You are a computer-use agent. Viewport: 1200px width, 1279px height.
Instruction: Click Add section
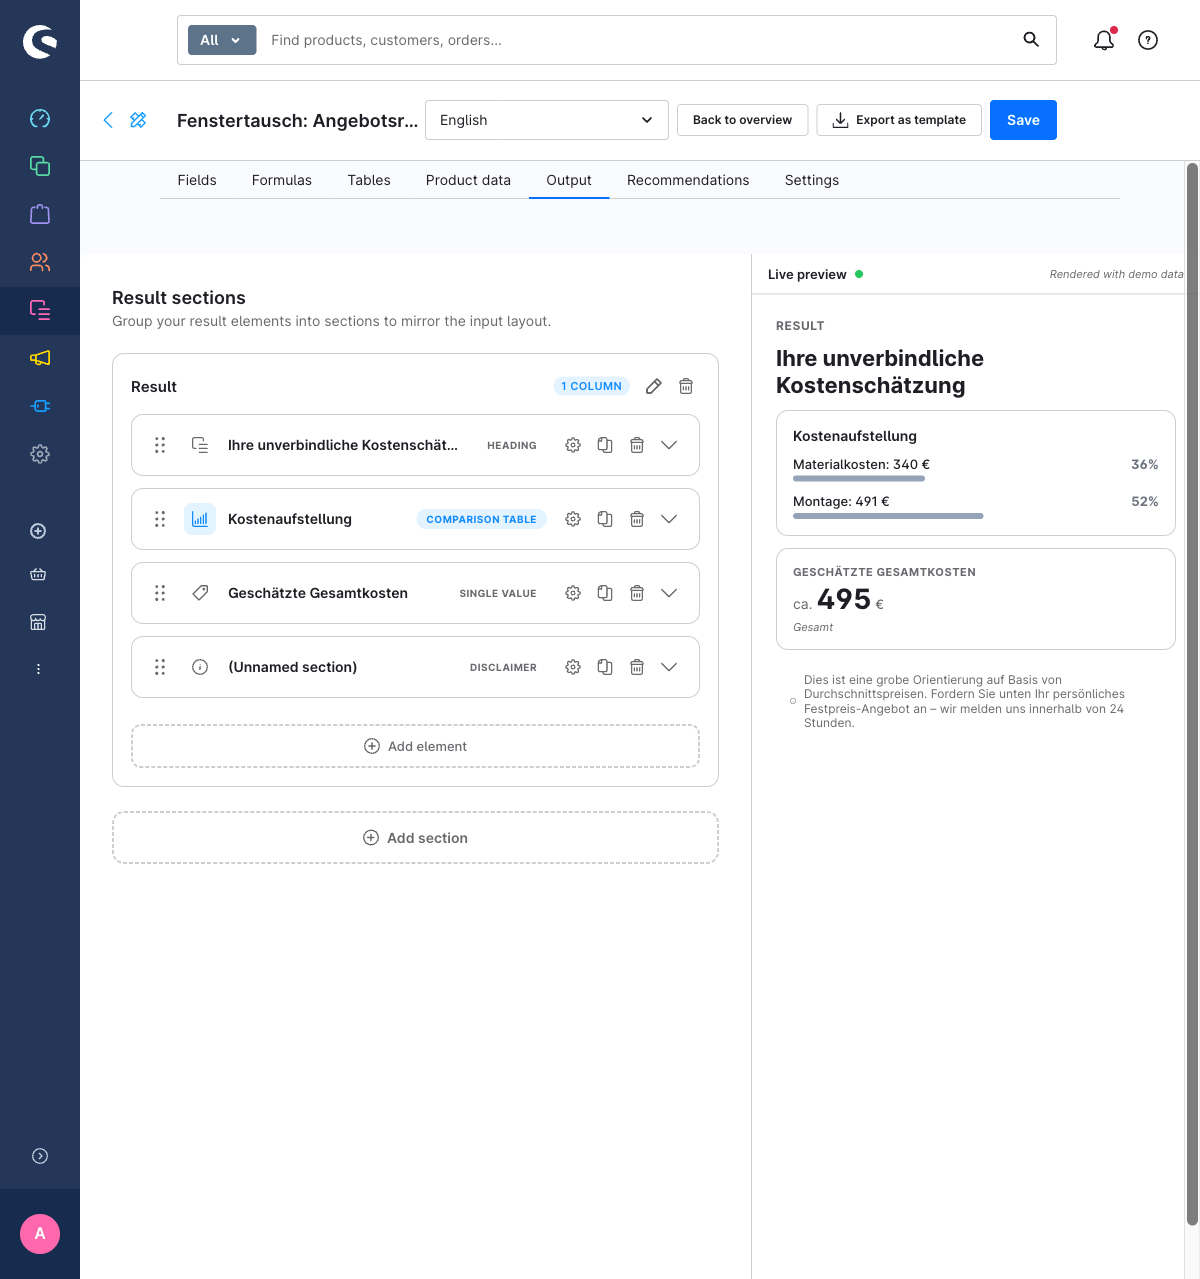(415, 838)
